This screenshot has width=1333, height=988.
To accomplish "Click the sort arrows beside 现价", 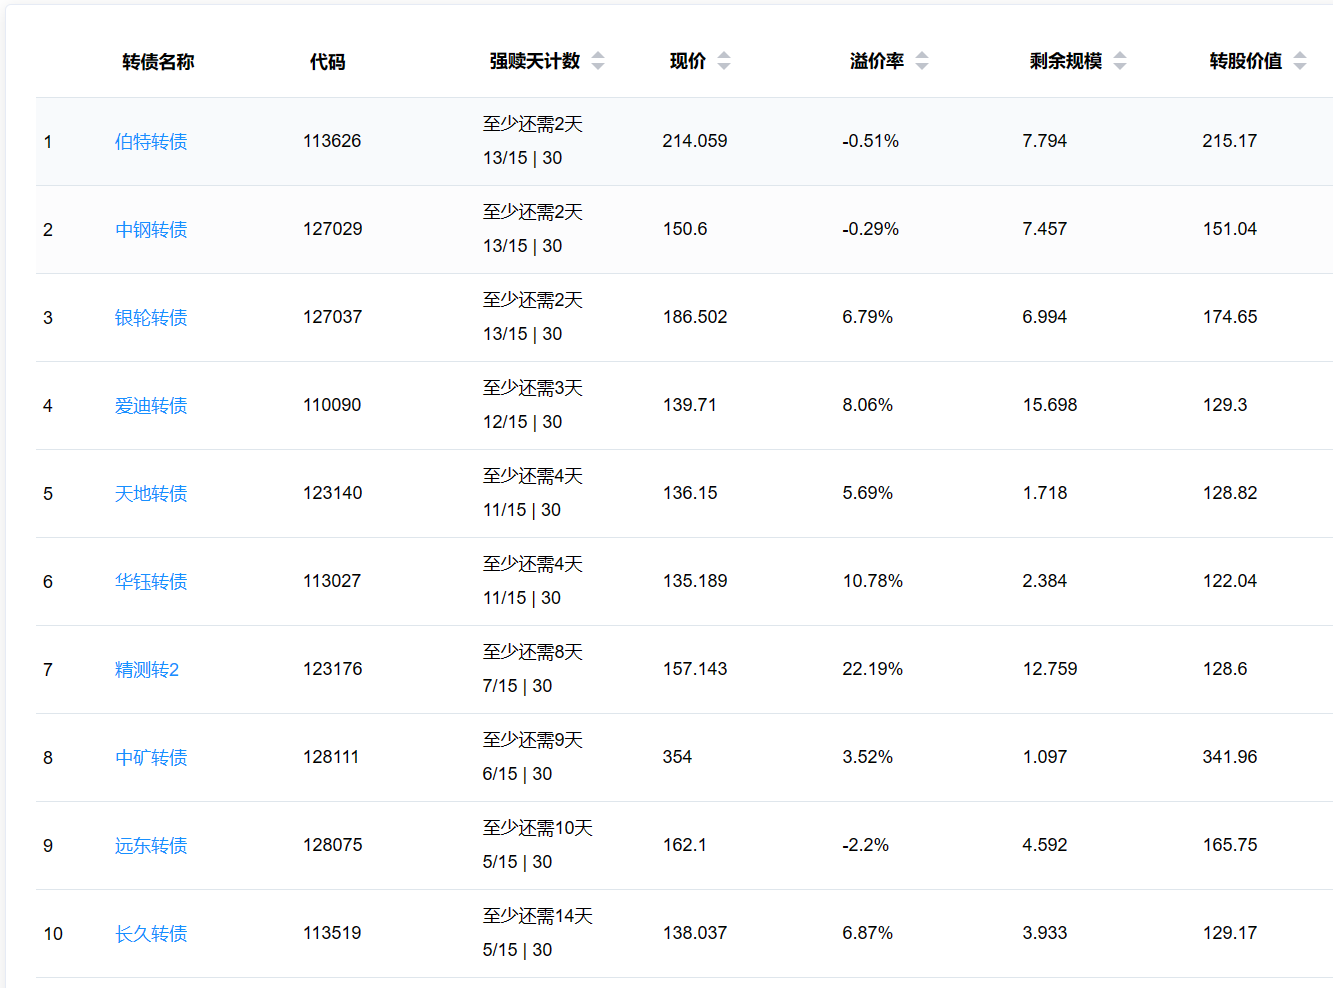I will point(724,61).
